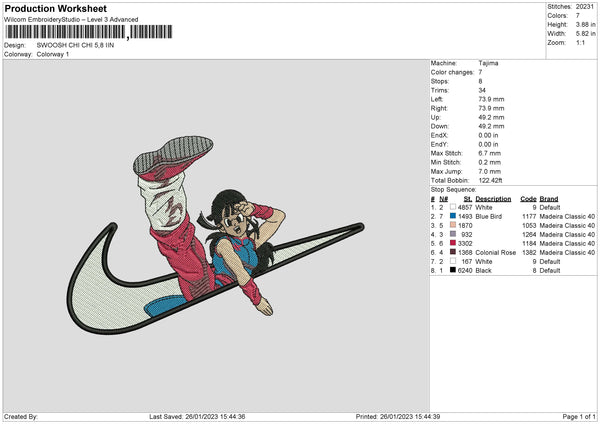Click code 1184 in the 3302 row
Viewport: 600px width, 424px height.
pyautogui.click(x=529, y=243)
